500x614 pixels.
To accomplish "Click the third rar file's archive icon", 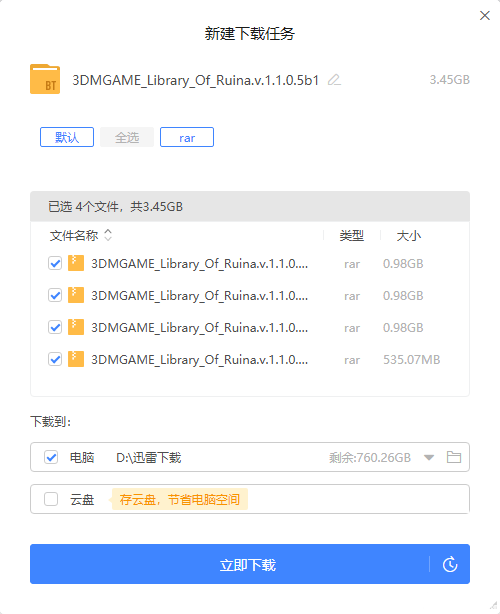I will pos(76,327).
